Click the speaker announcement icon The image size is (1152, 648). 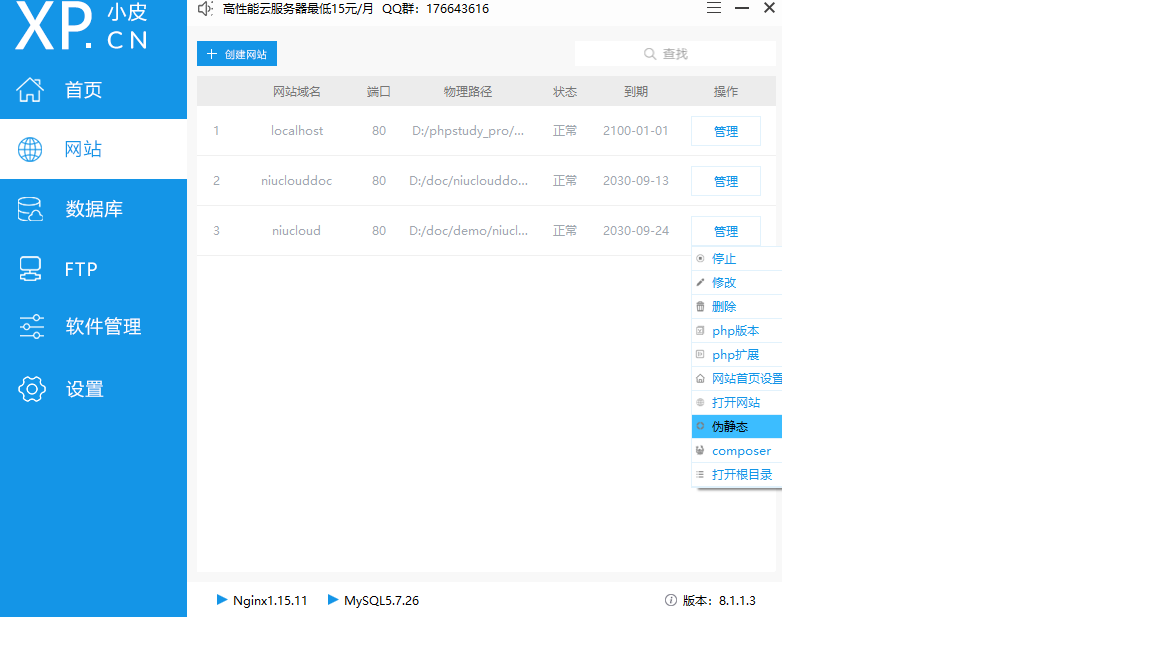coord(206,8)
